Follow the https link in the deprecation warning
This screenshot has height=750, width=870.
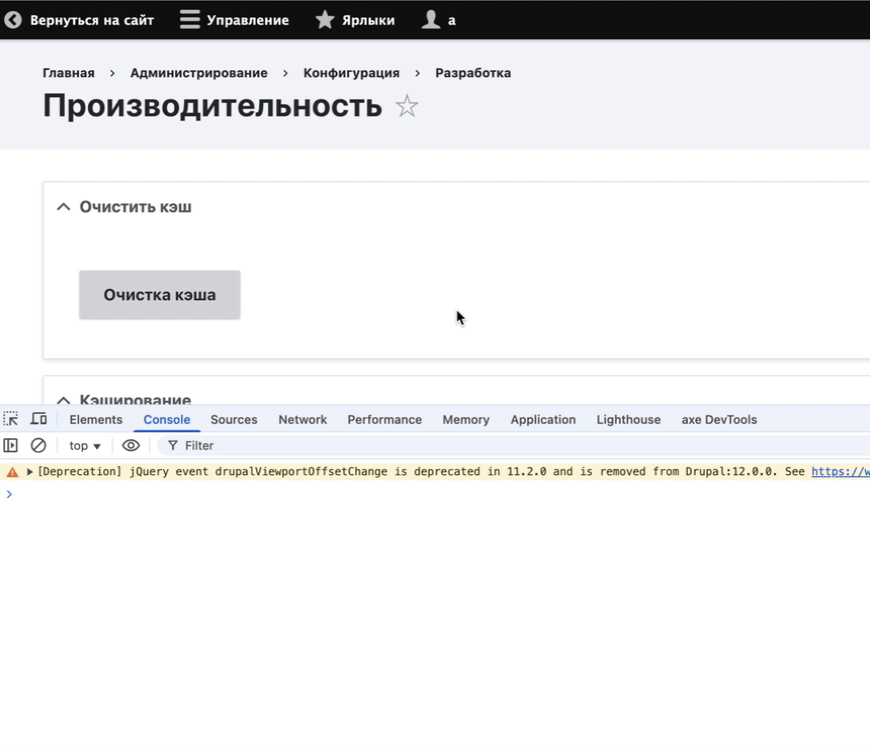pos(841,472)
